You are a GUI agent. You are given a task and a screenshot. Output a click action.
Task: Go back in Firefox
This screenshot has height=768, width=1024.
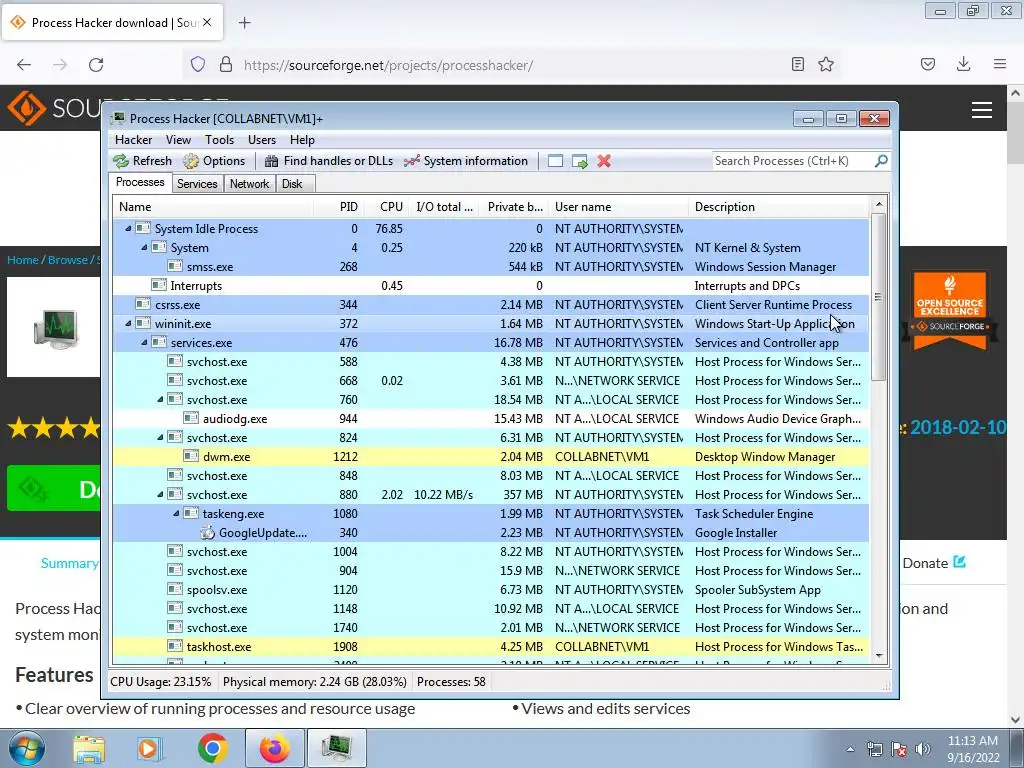coord(24,65)
